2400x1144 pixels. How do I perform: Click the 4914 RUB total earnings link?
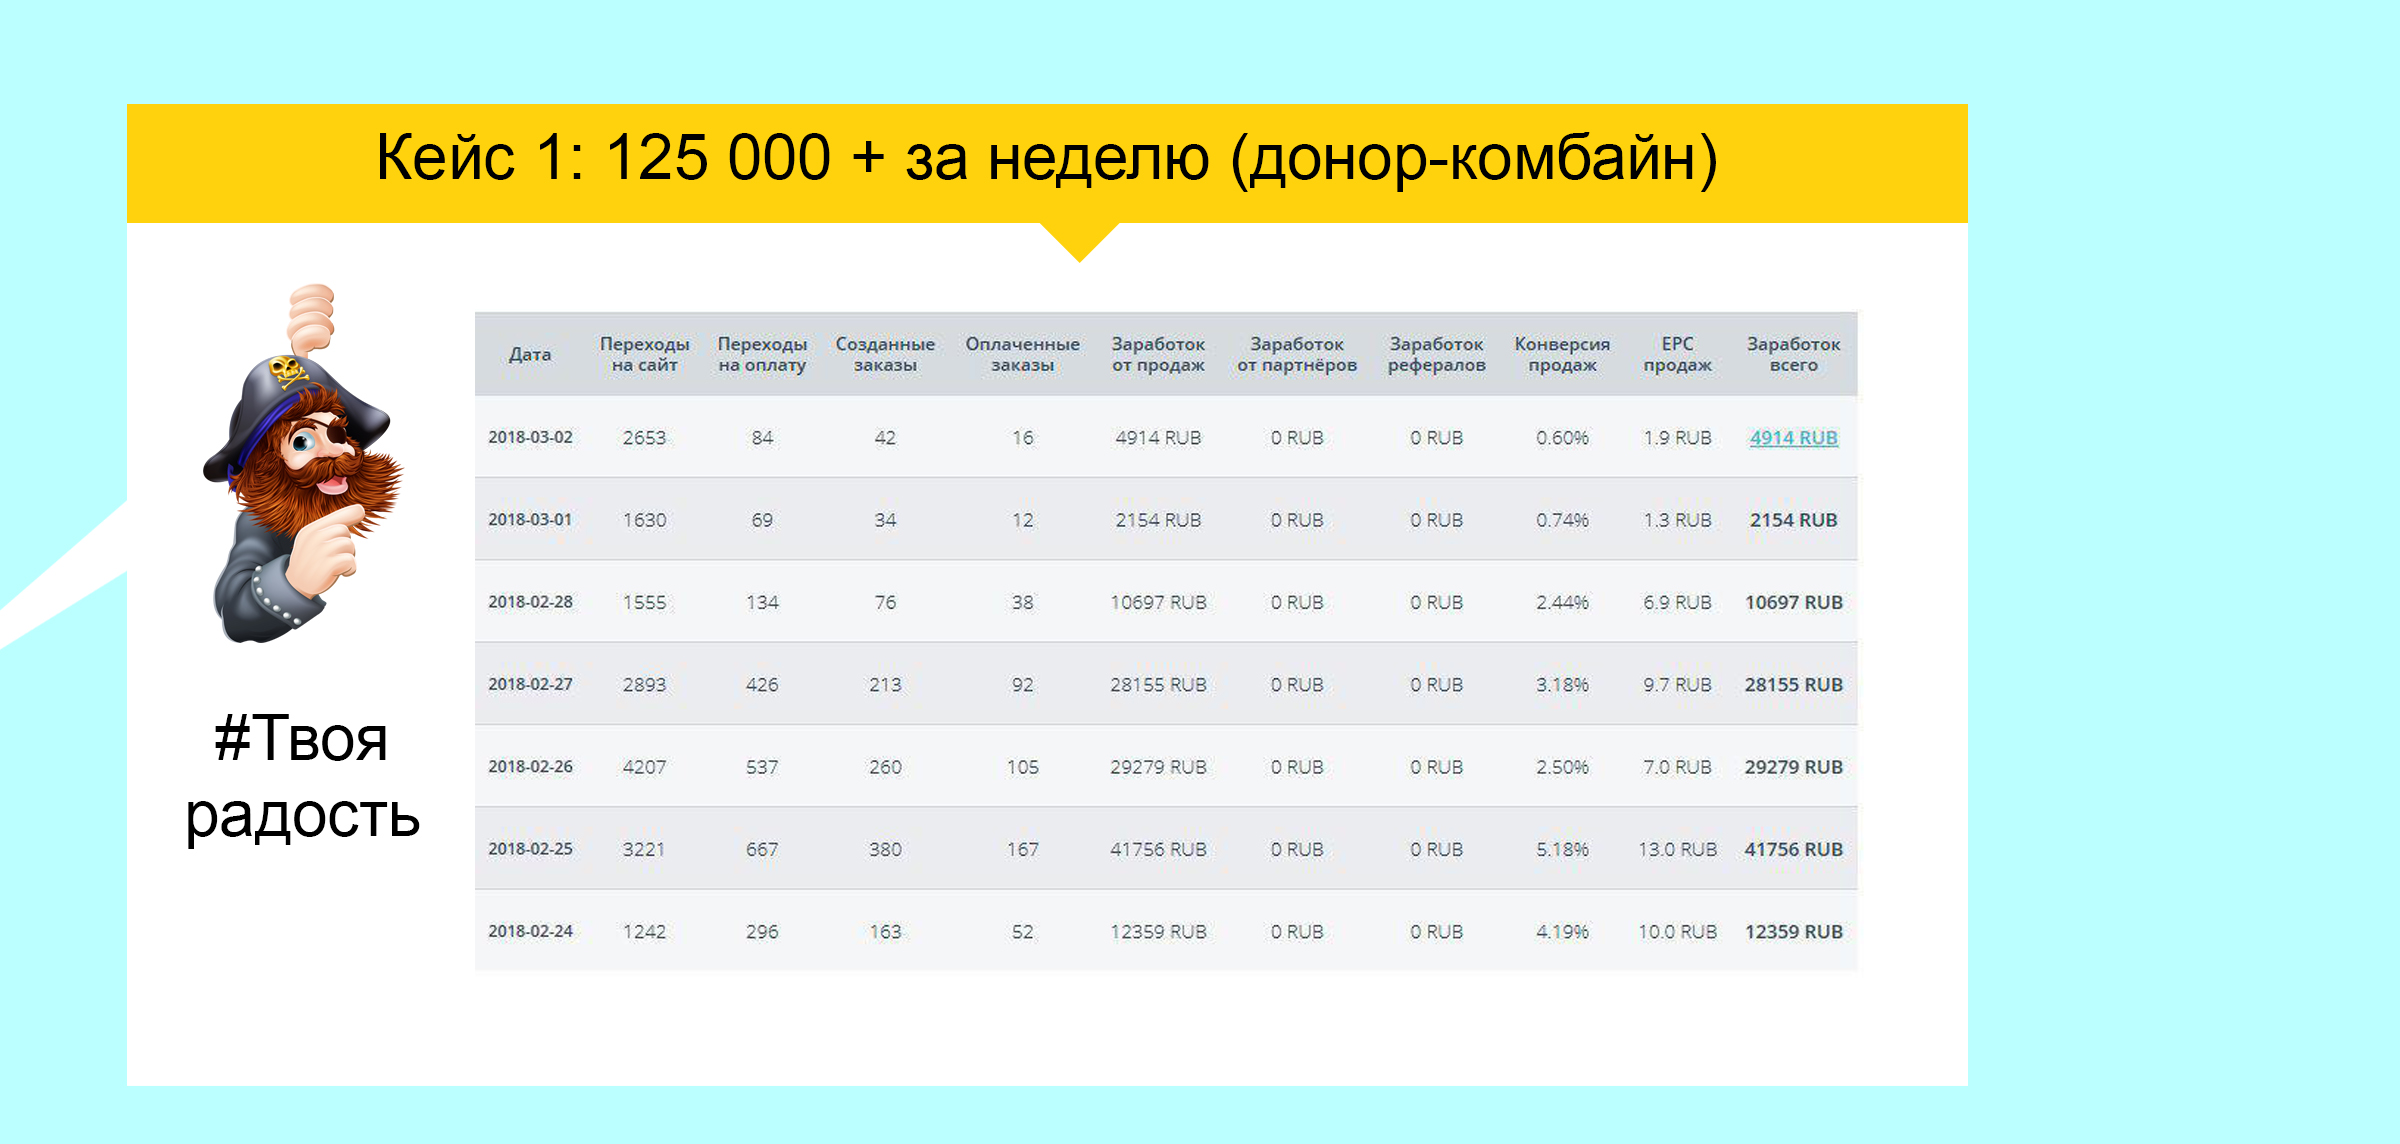coord(1793,438)
